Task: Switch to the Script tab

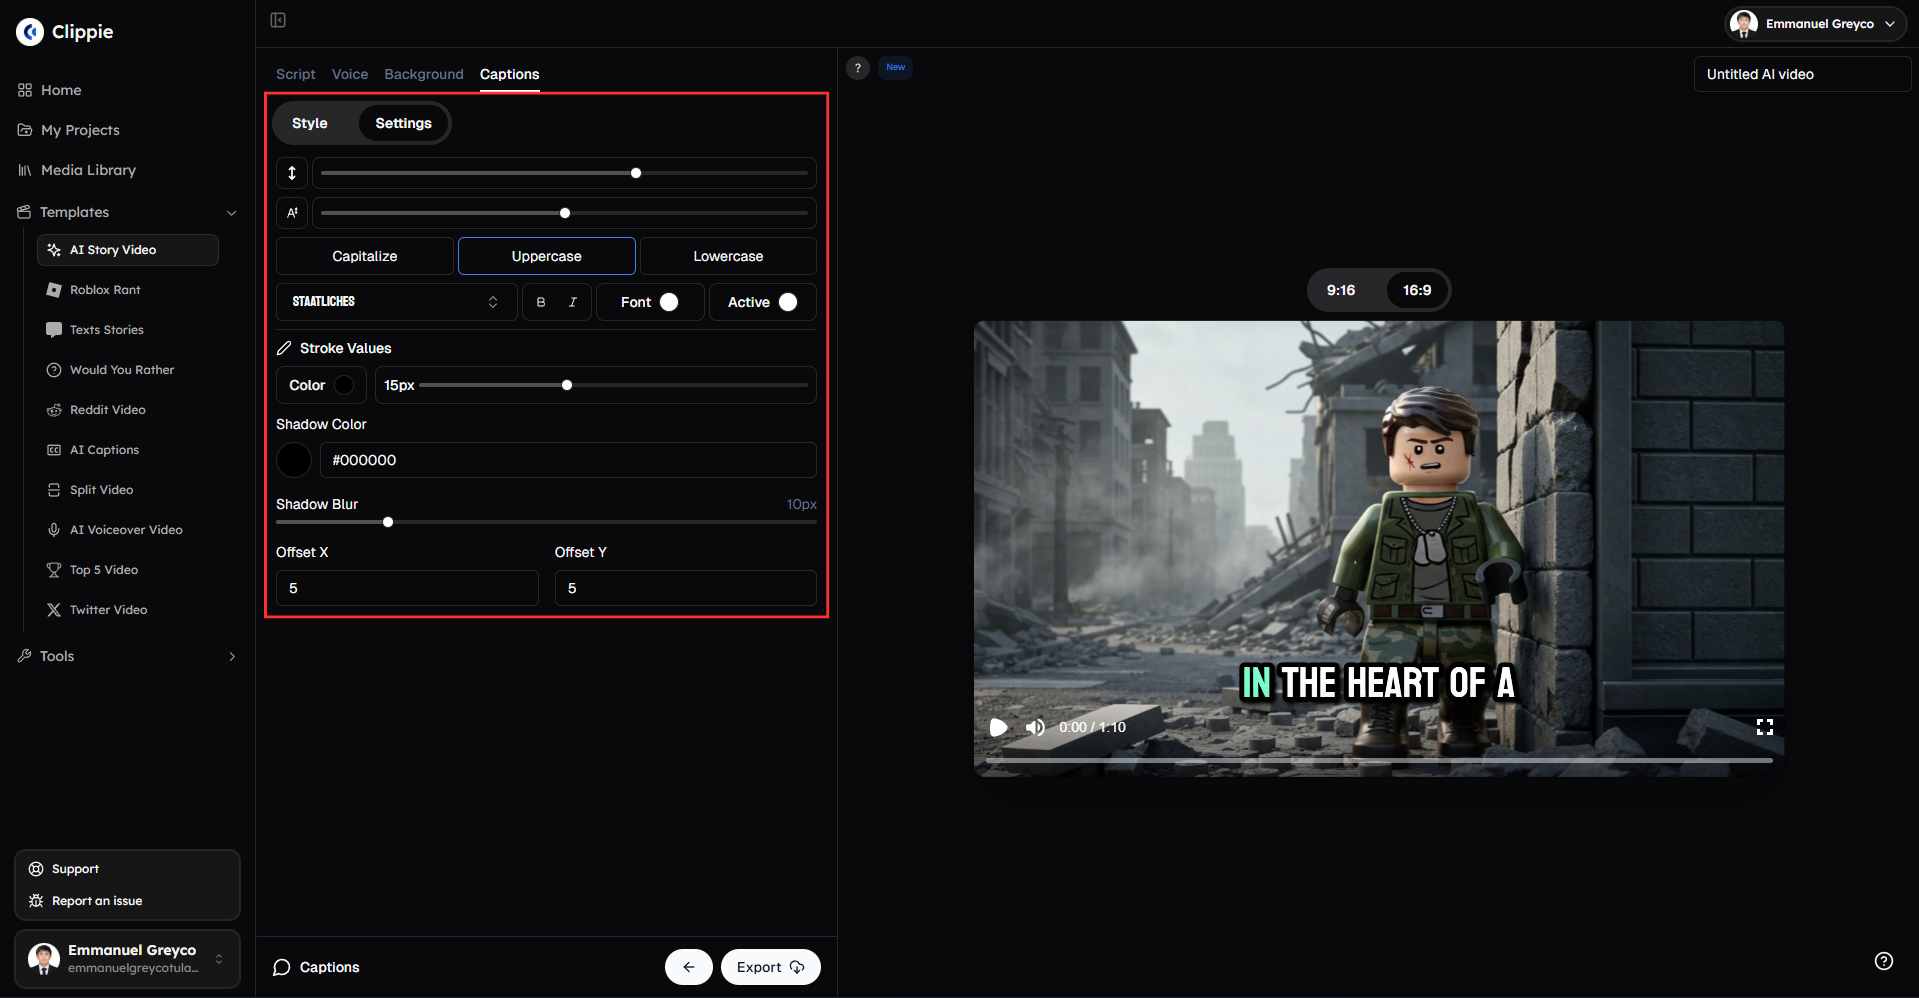Action: [296, 74]
